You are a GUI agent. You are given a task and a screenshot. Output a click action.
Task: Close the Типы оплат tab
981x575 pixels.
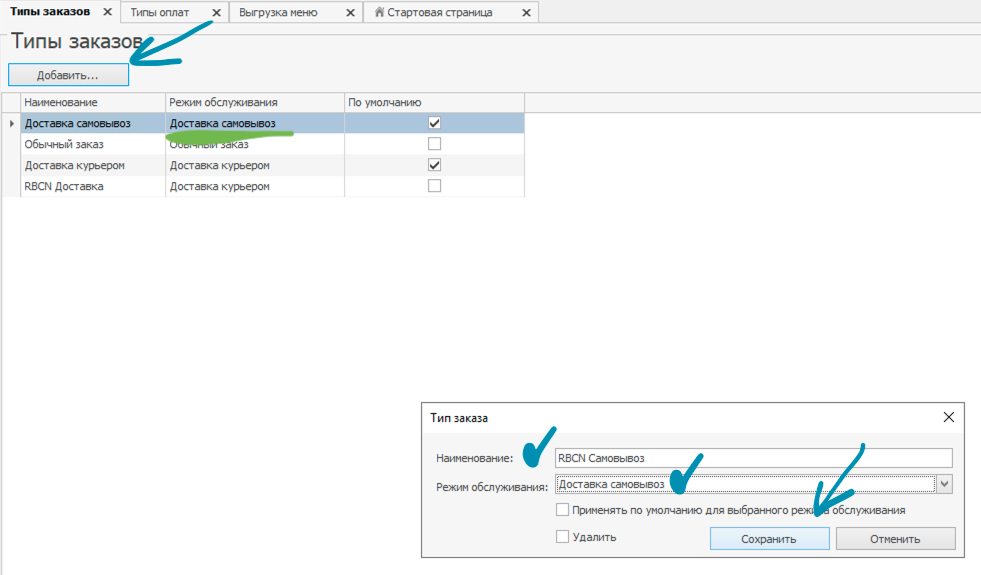216,13
